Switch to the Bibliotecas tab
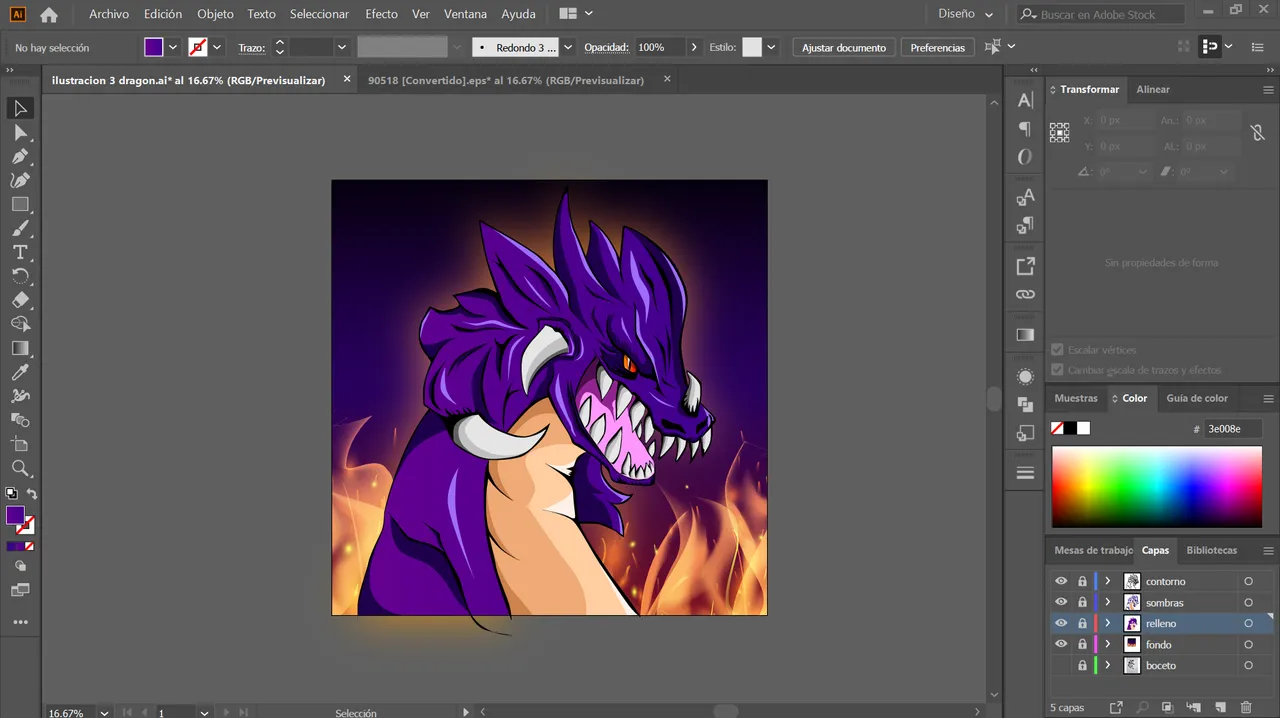Viewport: 1280px width, 718px height. pos(1212,550)
